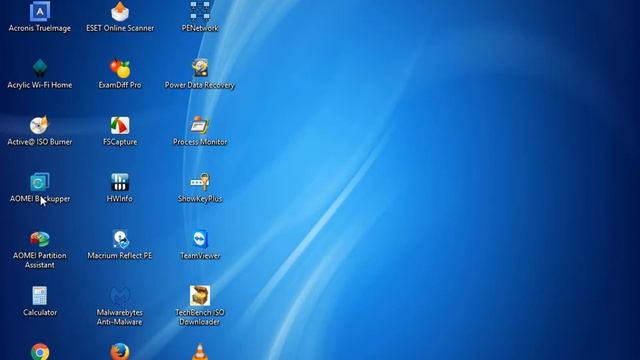Select the Firefox browser icon
This screenshot has width=640, height=360.
pos(120,351)
